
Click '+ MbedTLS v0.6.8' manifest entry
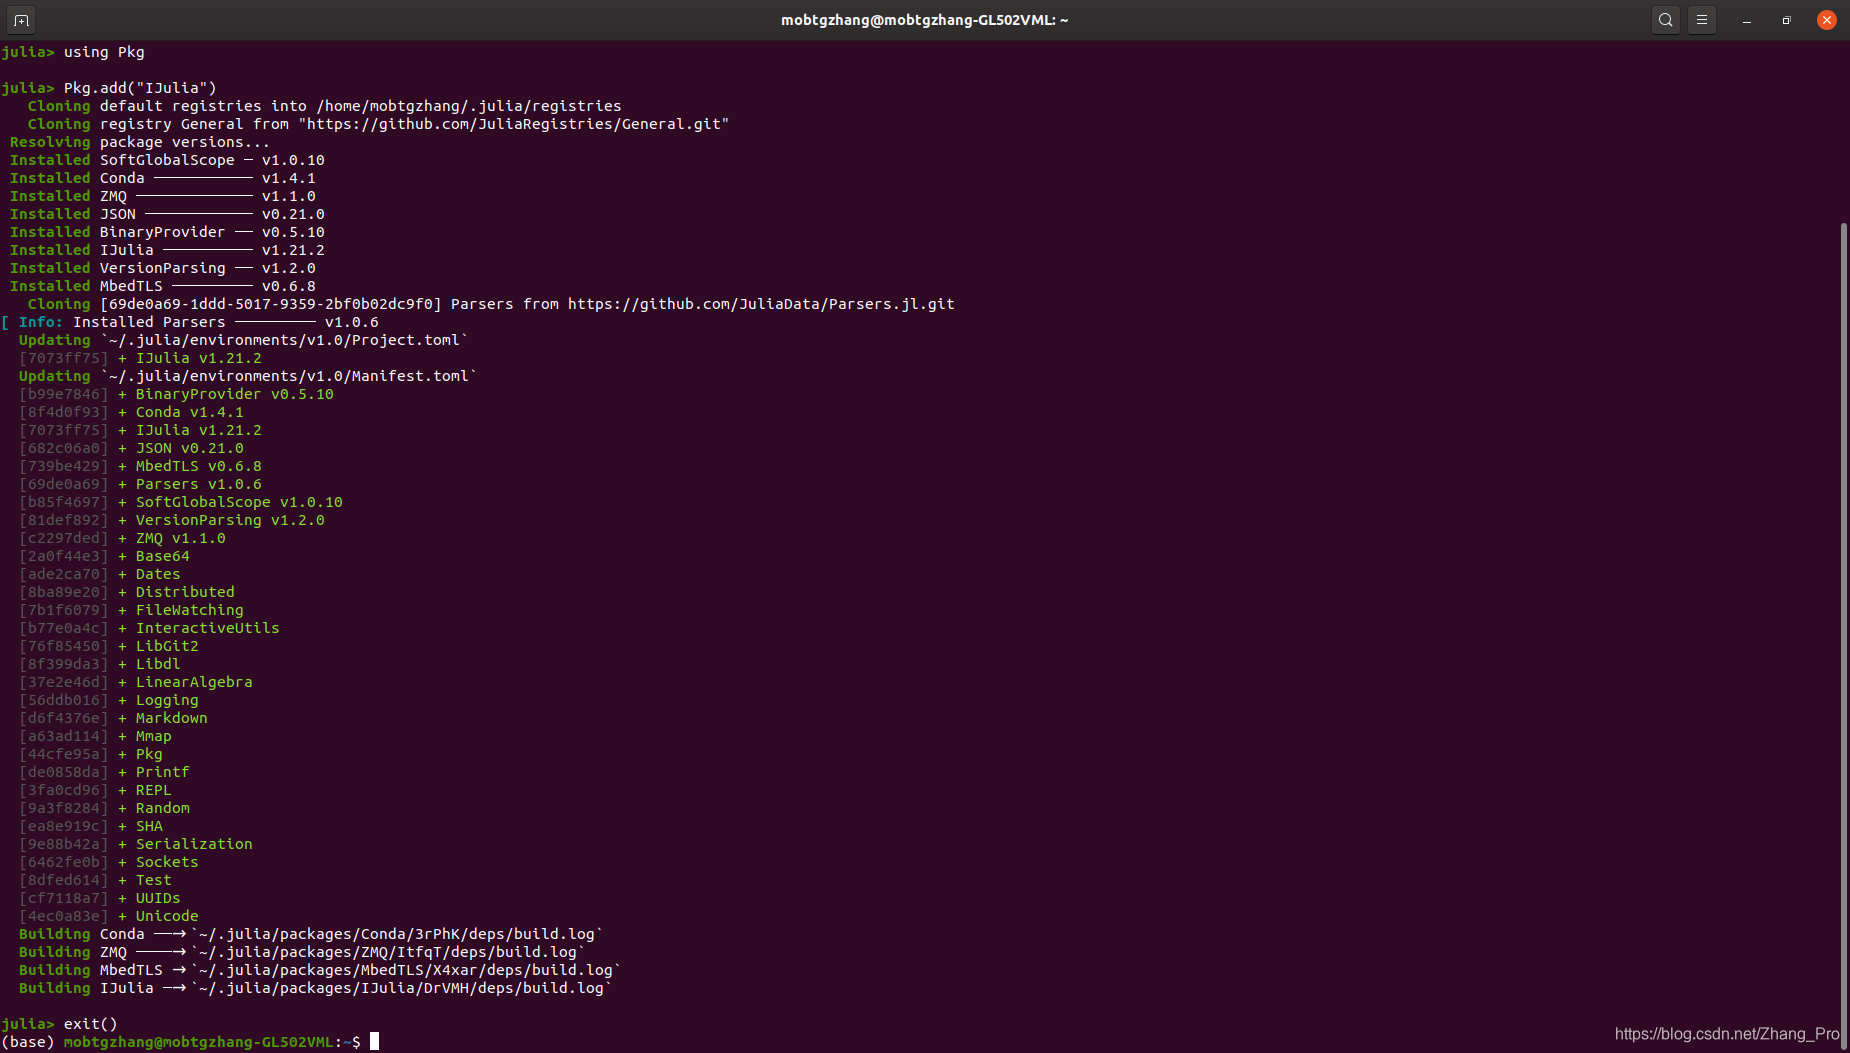tap(190, 466)
